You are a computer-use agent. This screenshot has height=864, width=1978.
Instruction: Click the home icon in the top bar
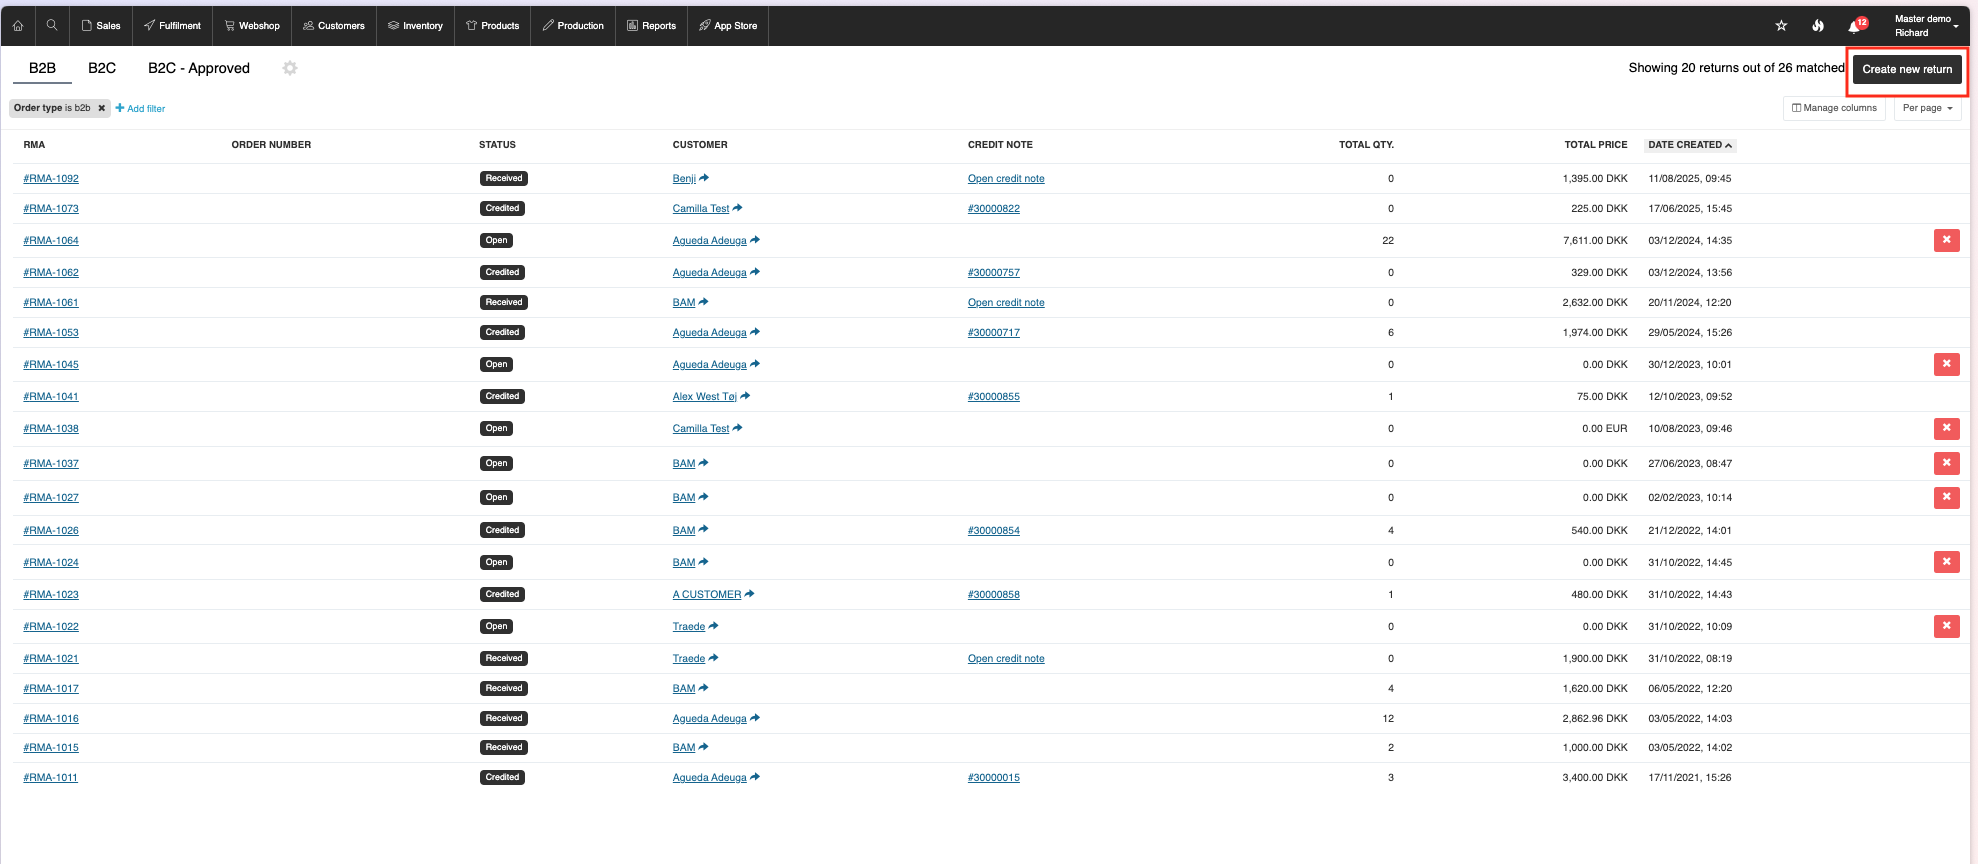point(18,26)
